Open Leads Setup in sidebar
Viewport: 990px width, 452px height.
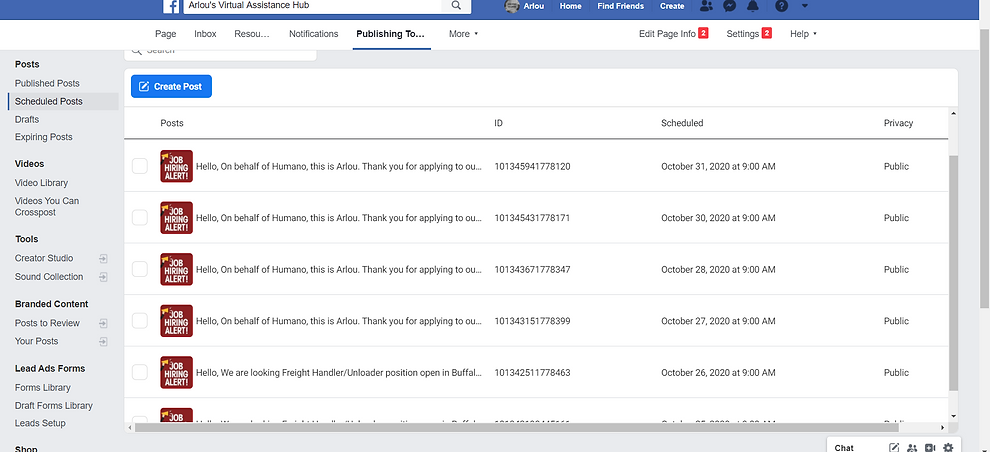point(40,424)
